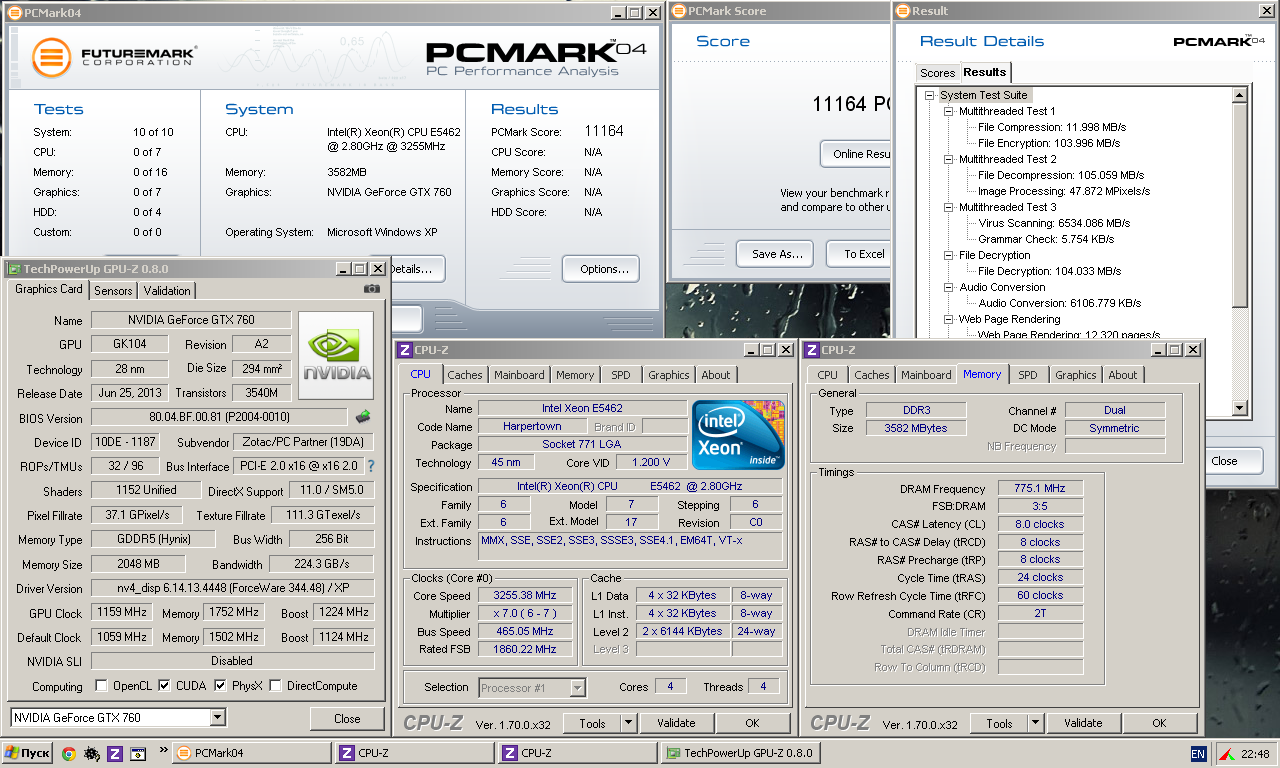Collapse Multithreaded Test 3 node
The width and height of the screenshot is (1280, 768).
[948, 208]
